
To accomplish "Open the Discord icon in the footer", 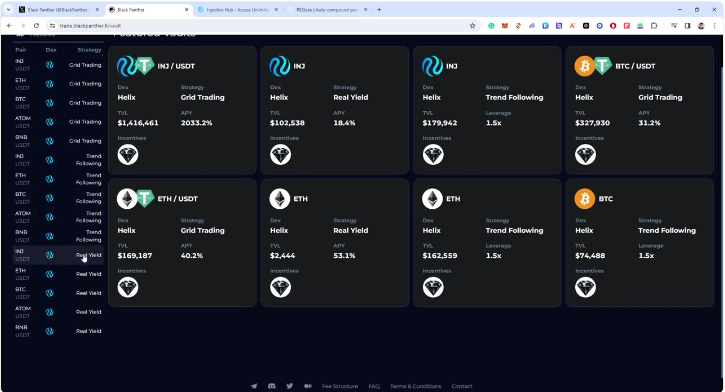I will 272,386.
